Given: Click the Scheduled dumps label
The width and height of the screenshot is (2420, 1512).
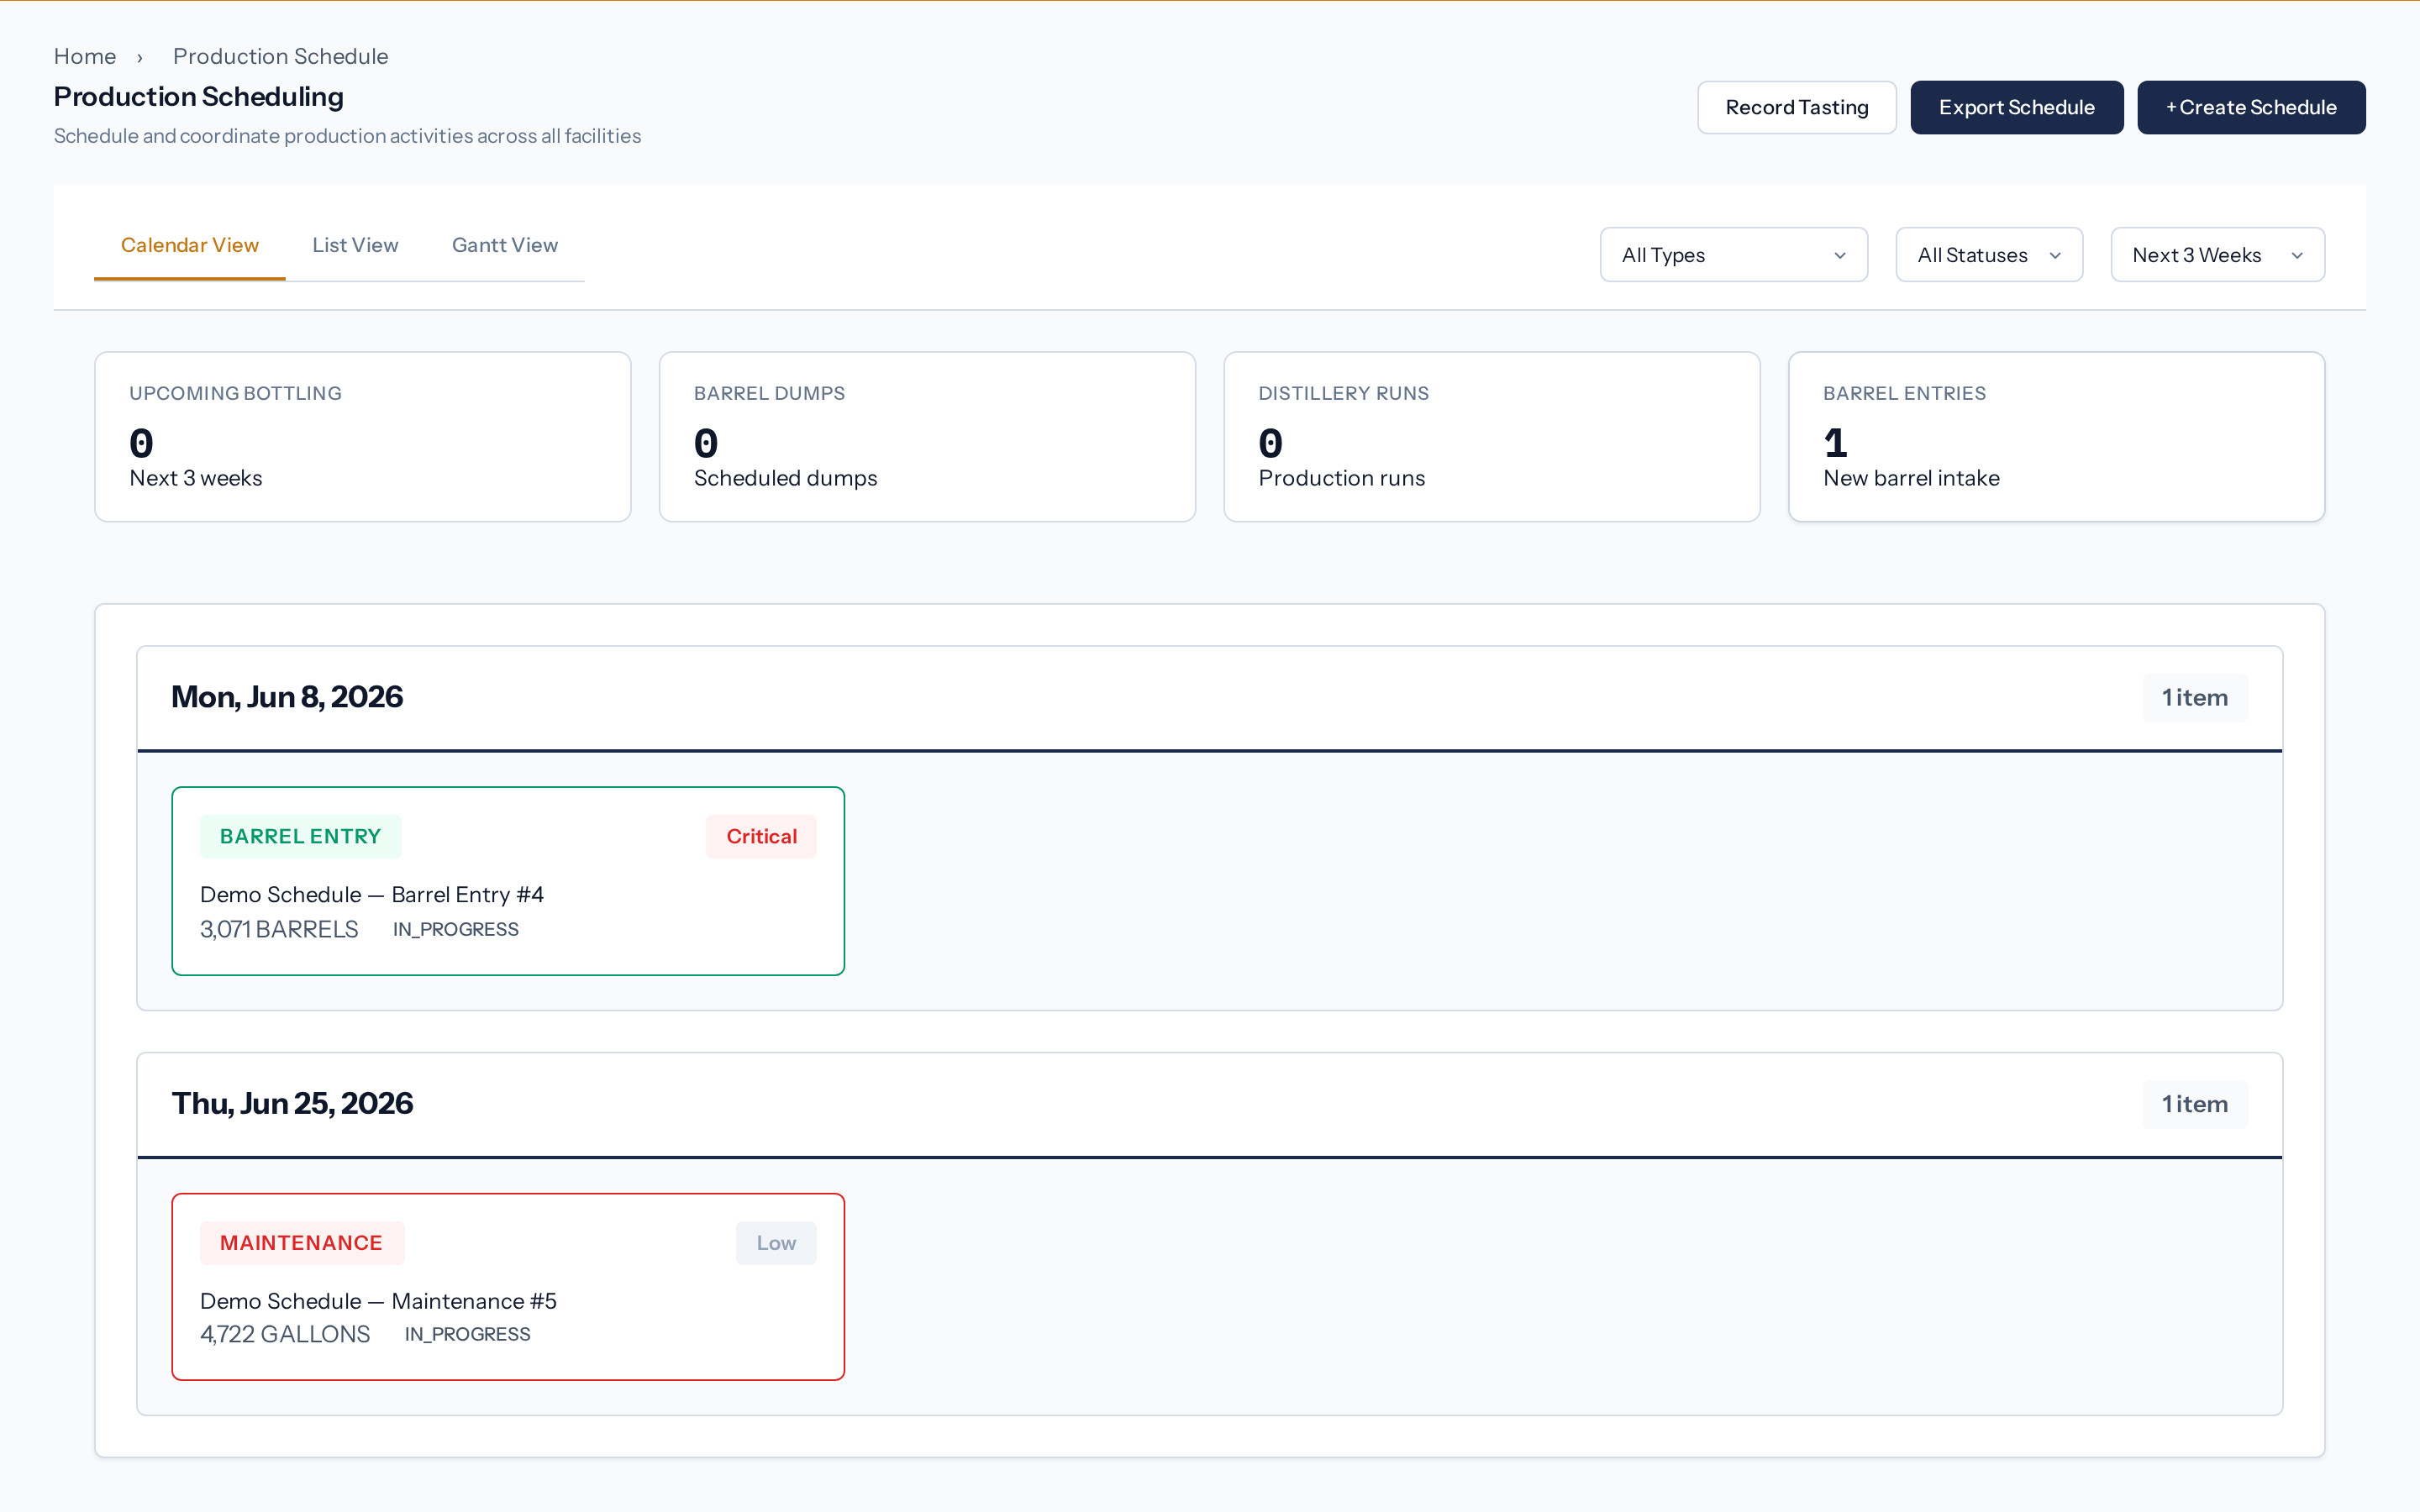Looking at the screenshot, I should (x=785, y=478).
